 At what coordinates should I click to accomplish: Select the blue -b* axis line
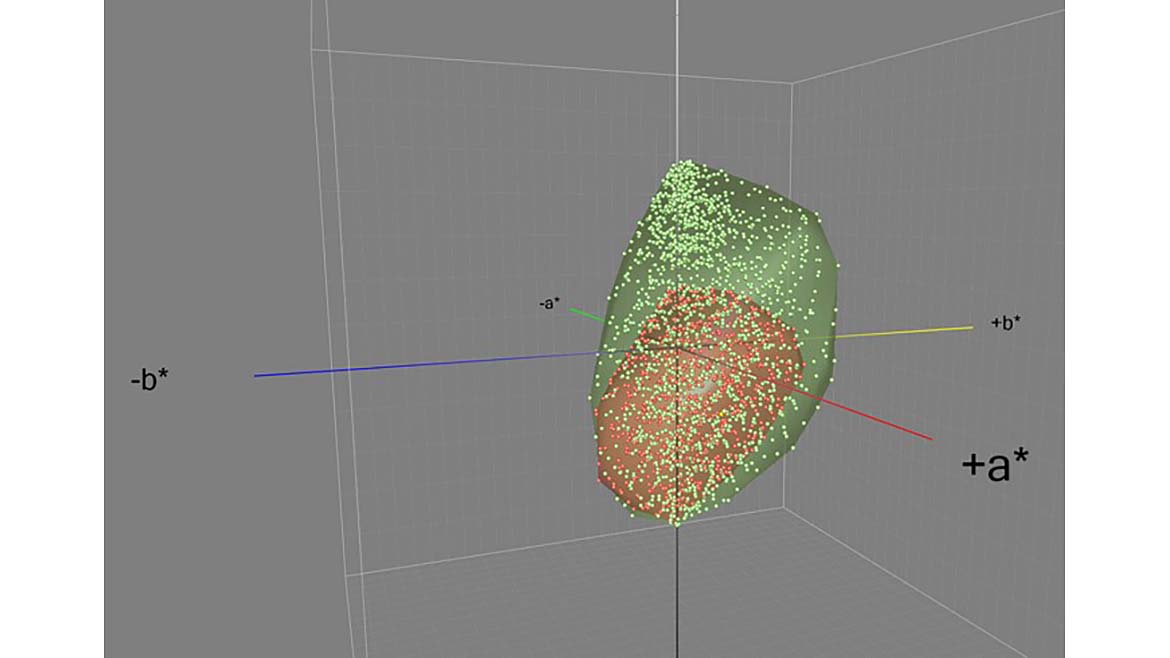(x=425, y=364)
